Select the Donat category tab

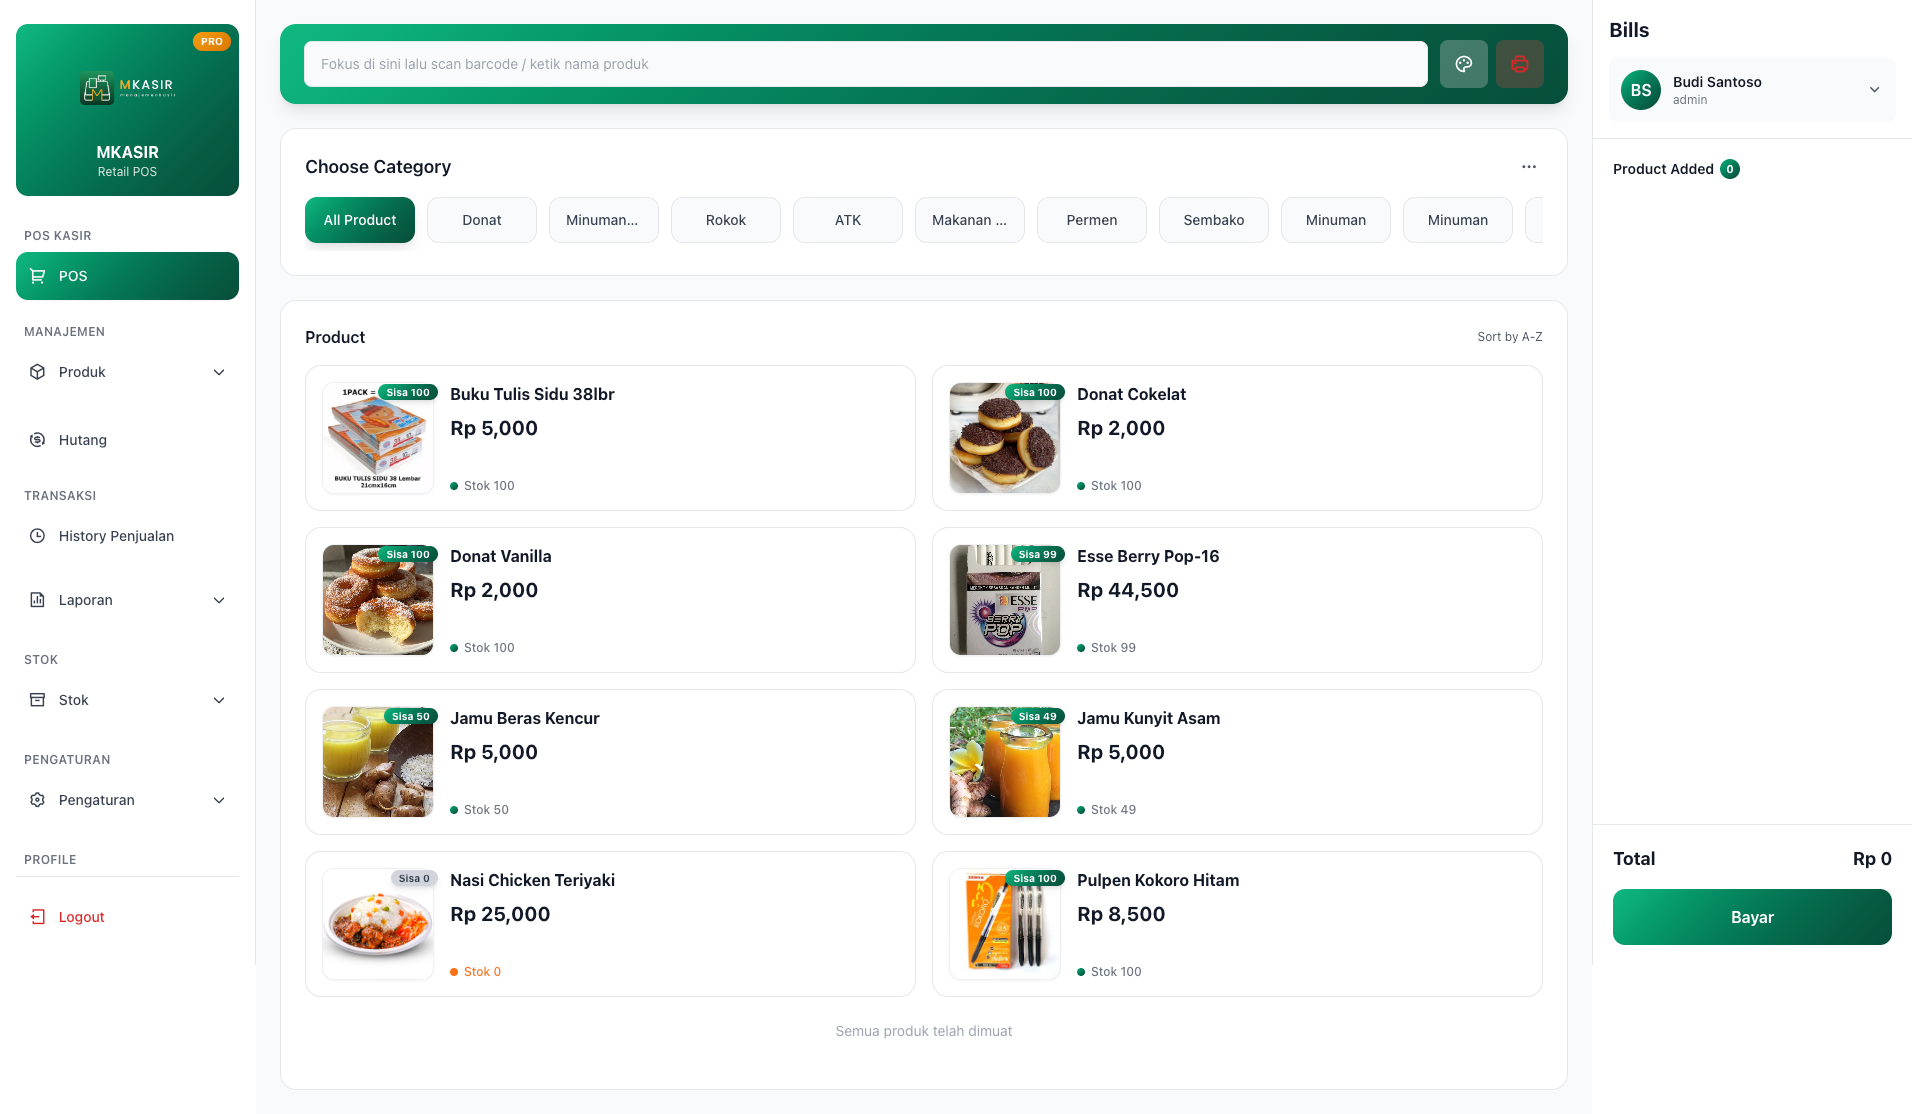point(481,220)
